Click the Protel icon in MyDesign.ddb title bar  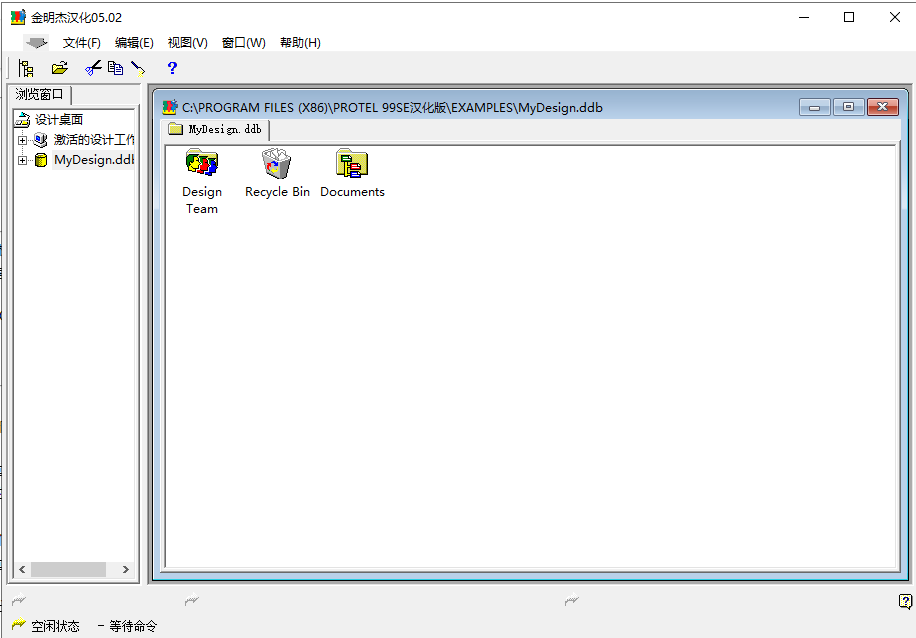coord(170,107)
